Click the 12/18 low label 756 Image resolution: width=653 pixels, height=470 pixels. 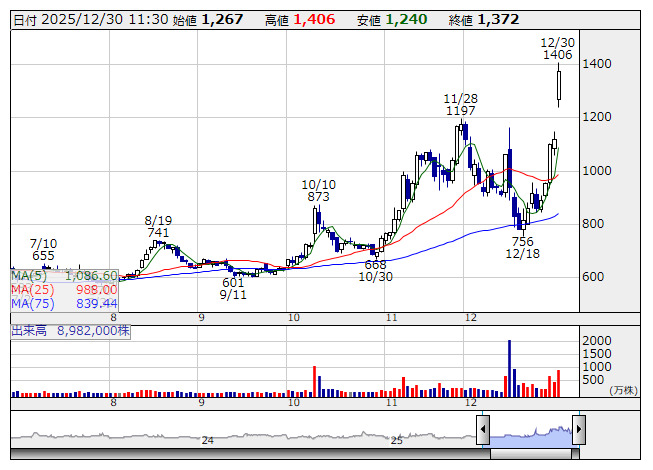click(x=522, y=241)
